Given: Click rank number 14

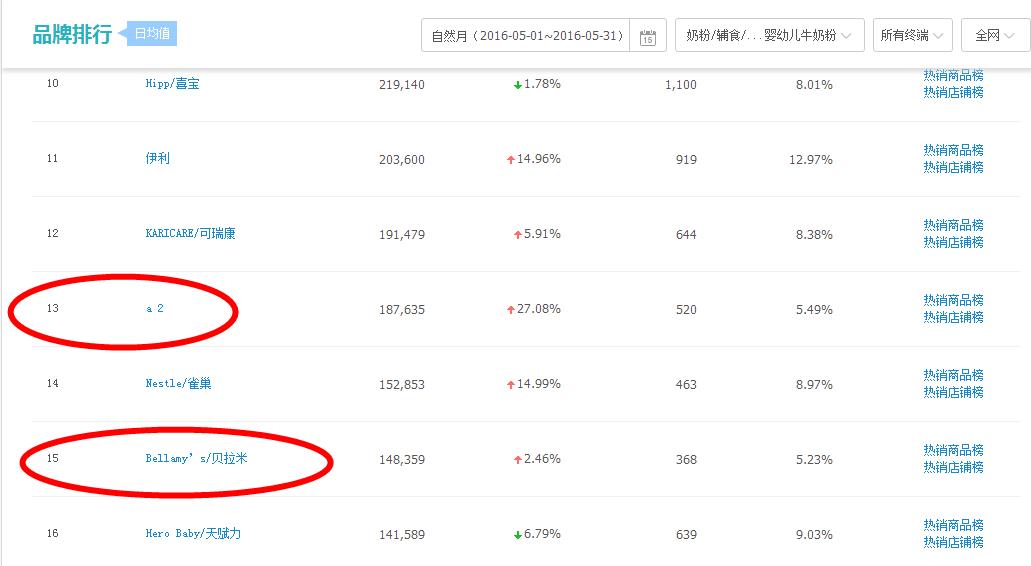Looking at the screenshot, I should [x=53, y=383].
